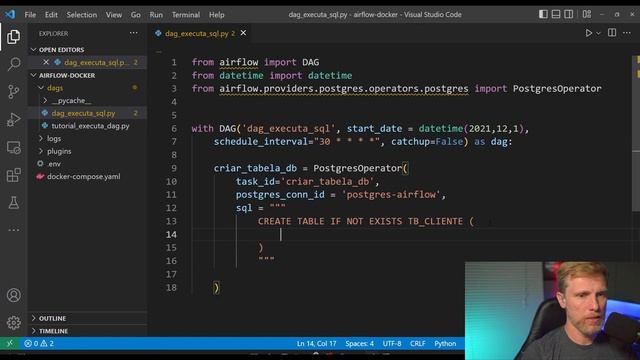Screen dimensions: 640x360
Task: Open the Terminal menu
Action: (x=186, y=15)
